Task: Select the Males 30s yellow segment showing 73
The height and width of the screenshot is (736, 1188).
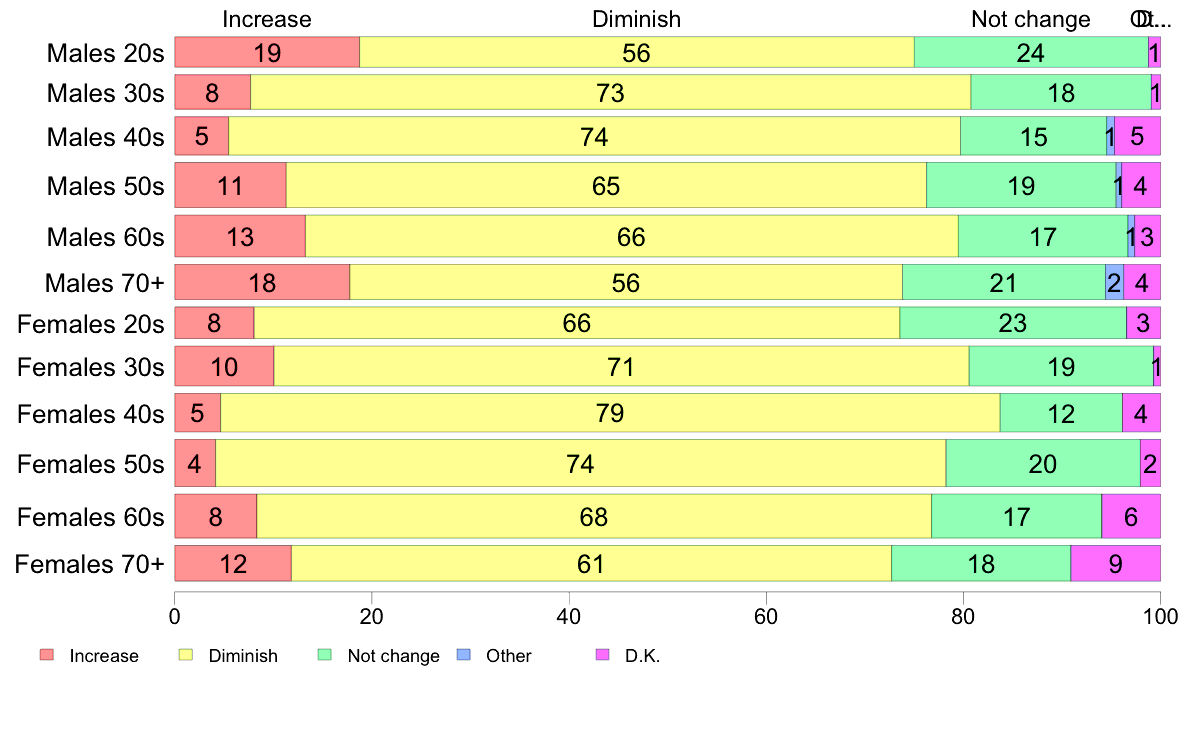Action: (x=610, y=93)
